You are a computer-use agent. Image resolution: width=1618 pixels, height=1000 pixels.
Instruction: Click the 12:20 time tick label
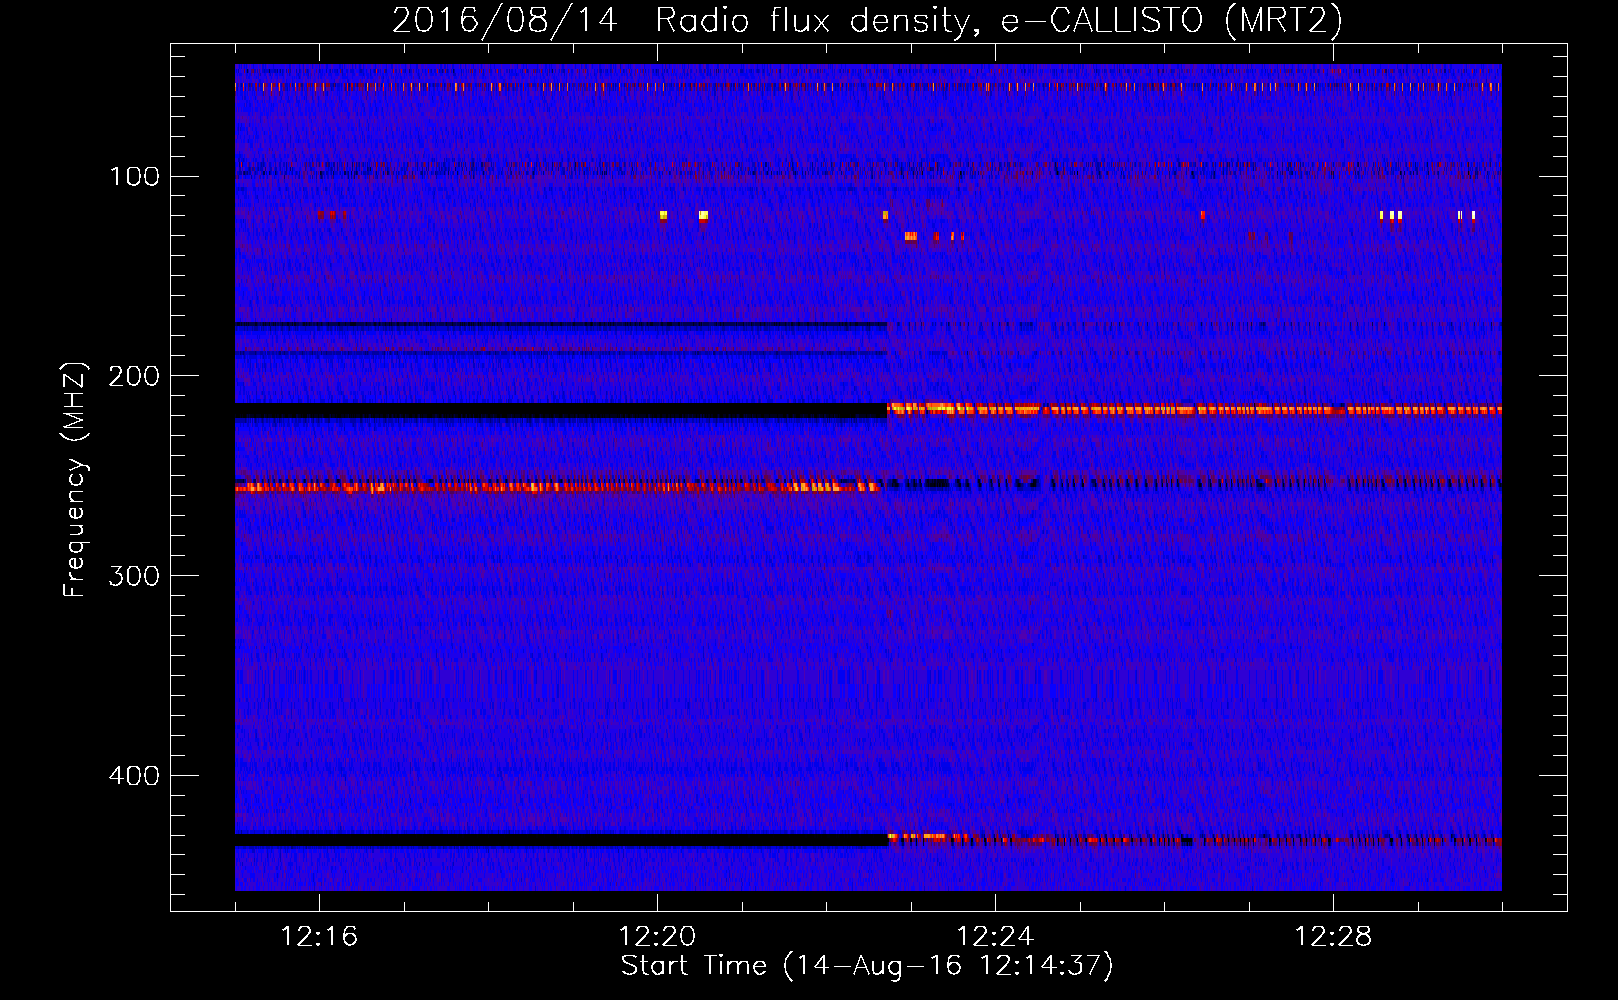coord(657,937)
